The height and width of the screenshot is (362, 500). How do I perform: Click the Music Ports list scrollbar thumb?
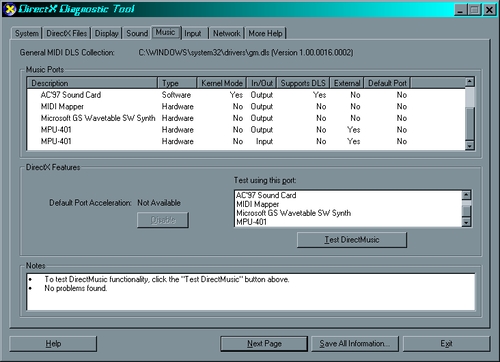pyautogui.click(x=469, y=123)
